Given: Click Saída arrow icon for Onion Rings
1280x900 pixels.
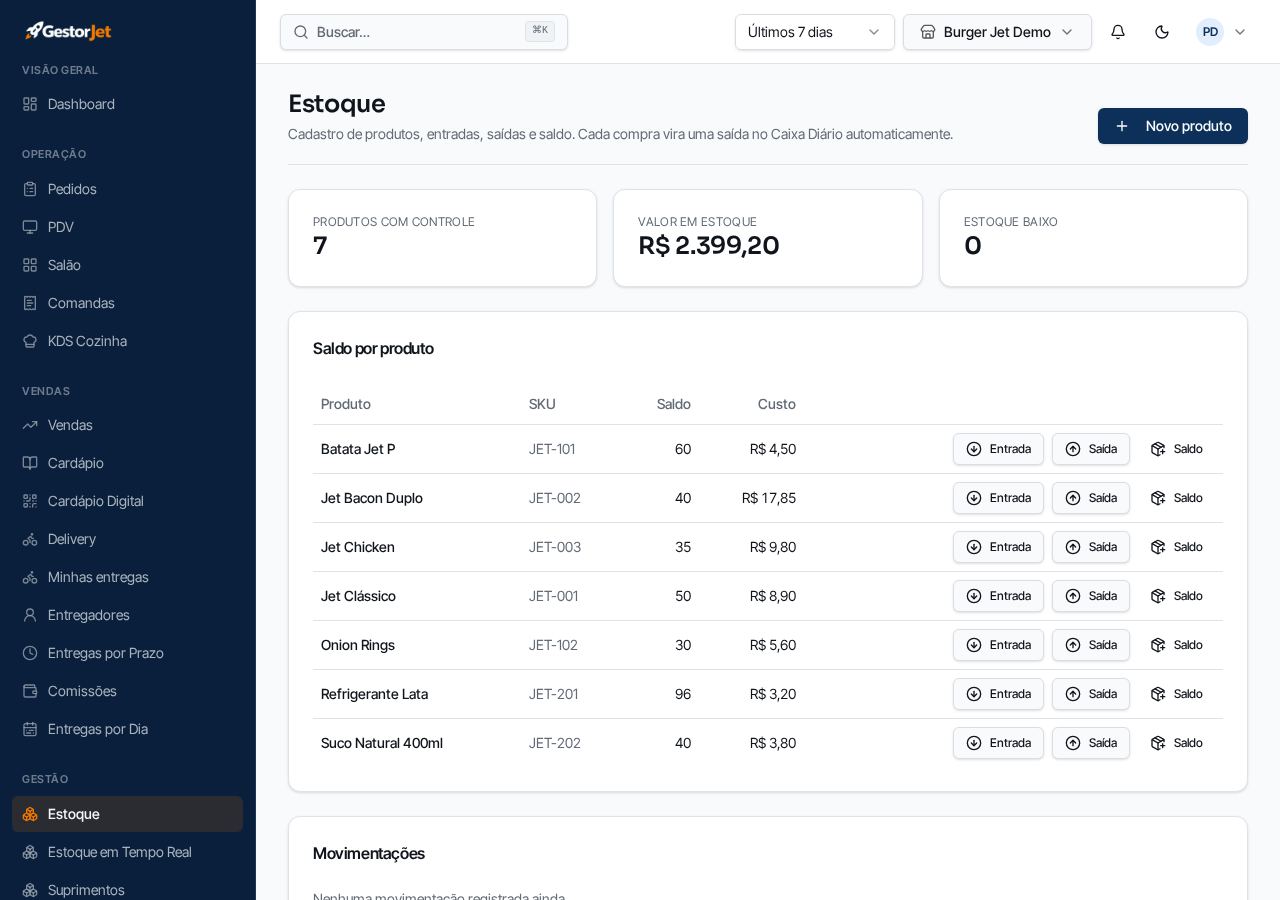Looking at the screenshot, I should [x=1073, y=645].
